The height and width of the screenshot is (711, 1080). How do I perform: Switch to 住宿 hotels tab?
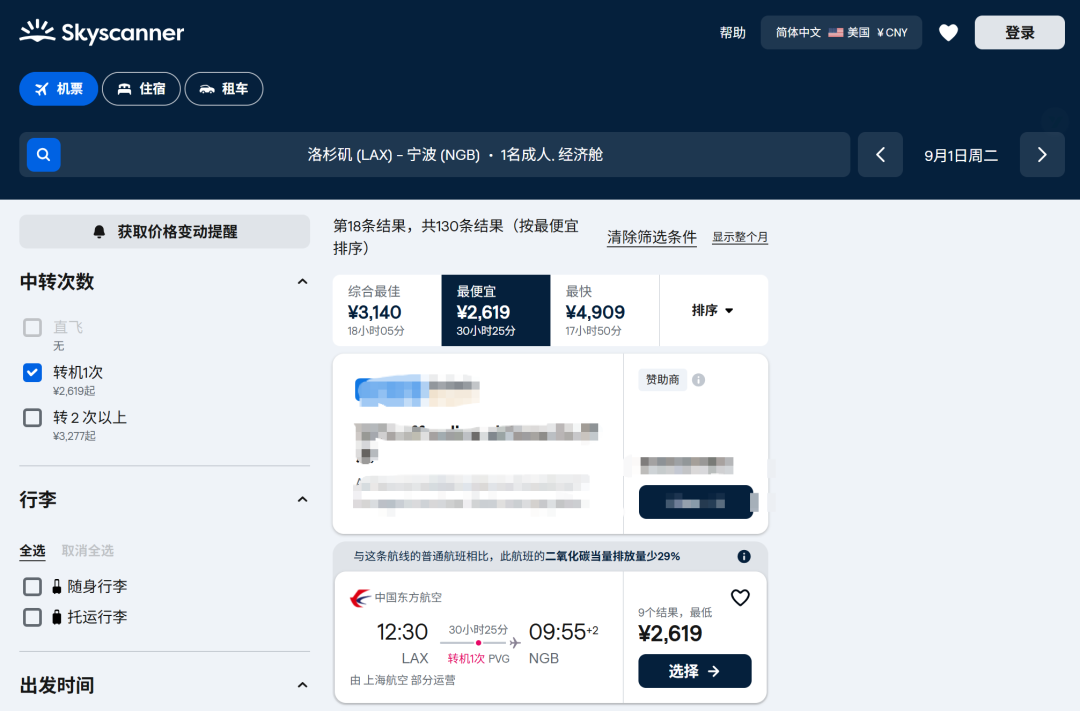tap(141, 89)
